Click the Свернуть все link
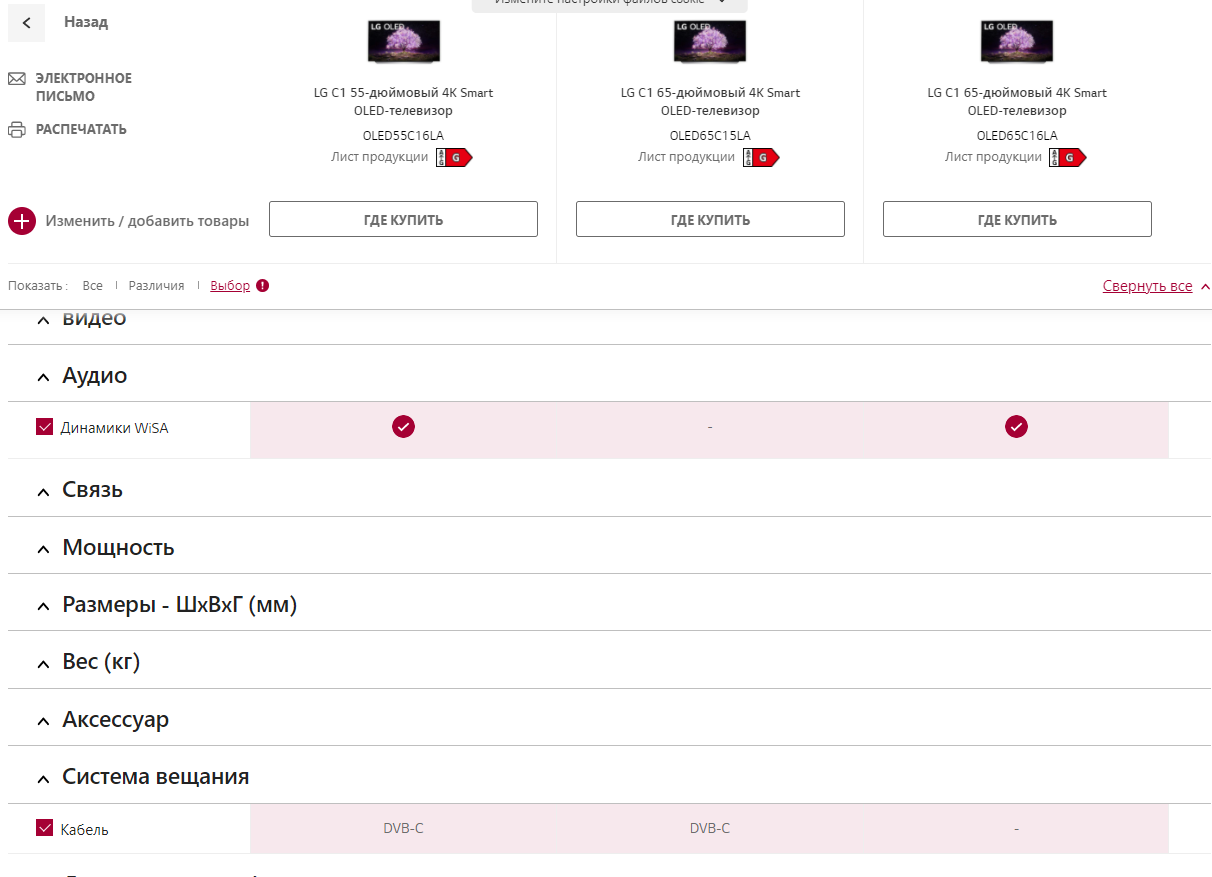 tap(1147, 286)
